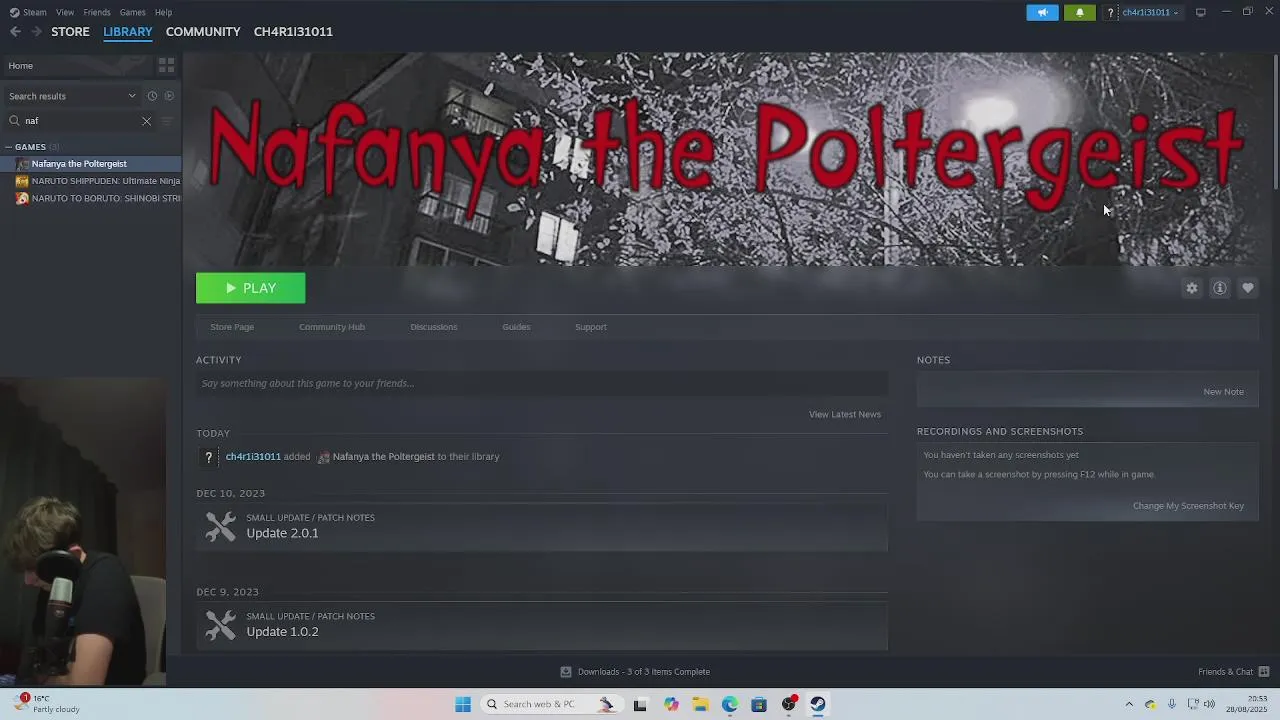Open the Search results collection dropdown
Viewport: 1280px width, 720px height.
point(72,96)
